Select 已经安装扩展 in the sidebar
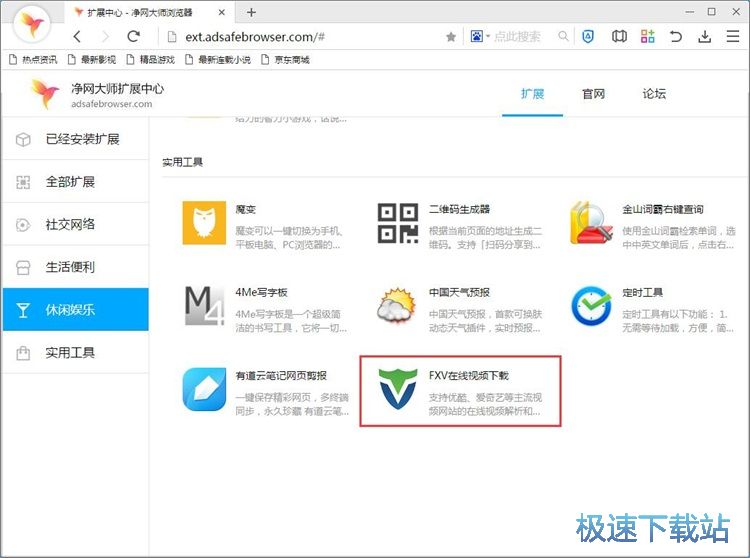Image resolution: width=750 pixels, height=558 pixels. [x=75, y=139]
